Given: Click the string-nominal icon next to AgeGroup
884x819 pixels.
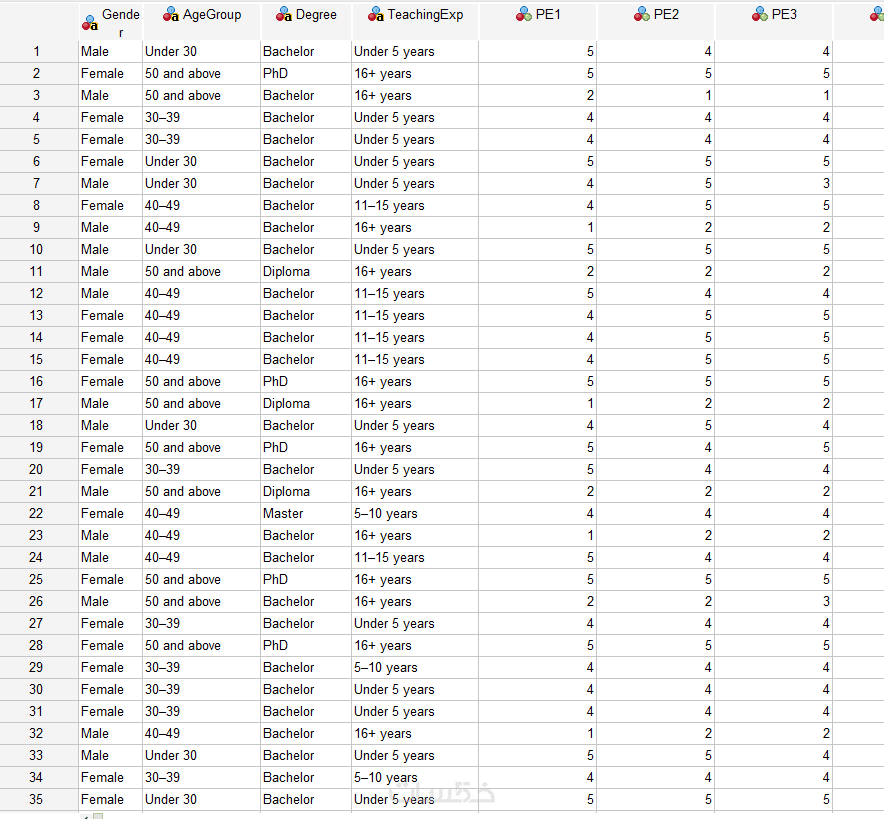Looking at the screenshot, I should pyautogui.click(x=171, y=15).
